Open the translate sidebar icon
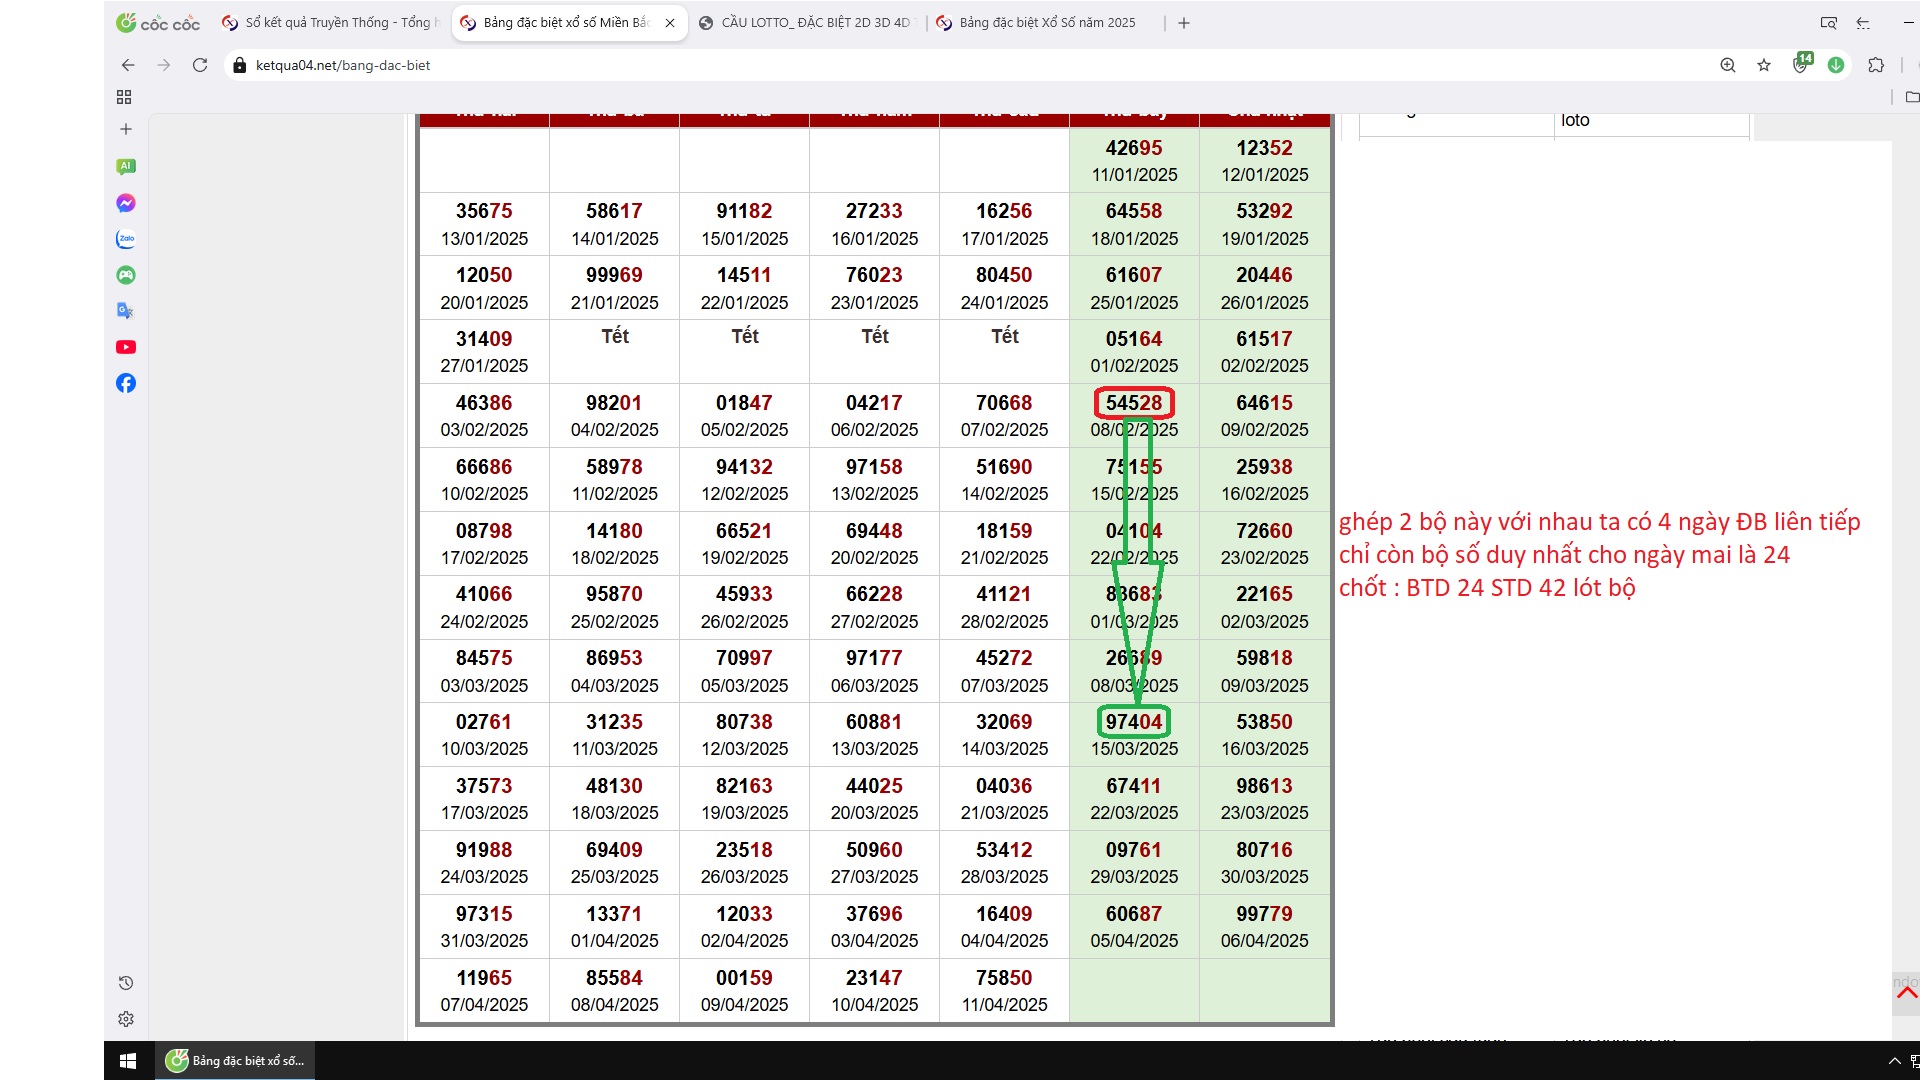Viewport: 1920px width, 1080px height. point(126,311)
